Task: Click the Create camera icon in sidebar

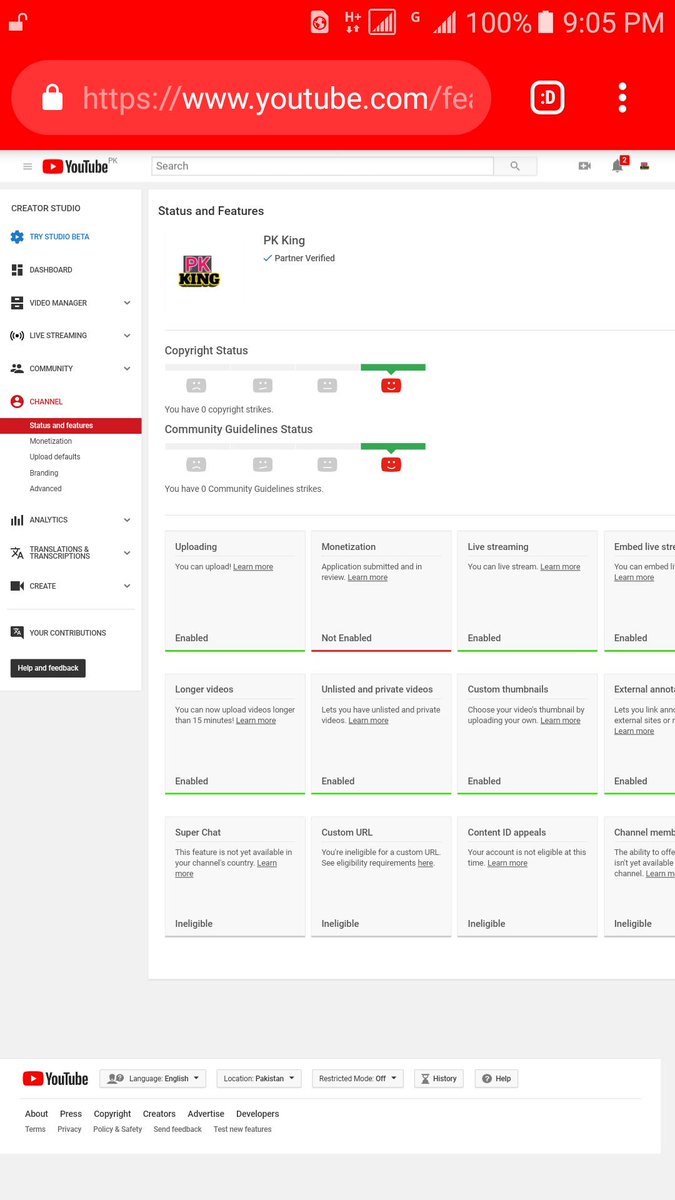Action: click(17, 586)
